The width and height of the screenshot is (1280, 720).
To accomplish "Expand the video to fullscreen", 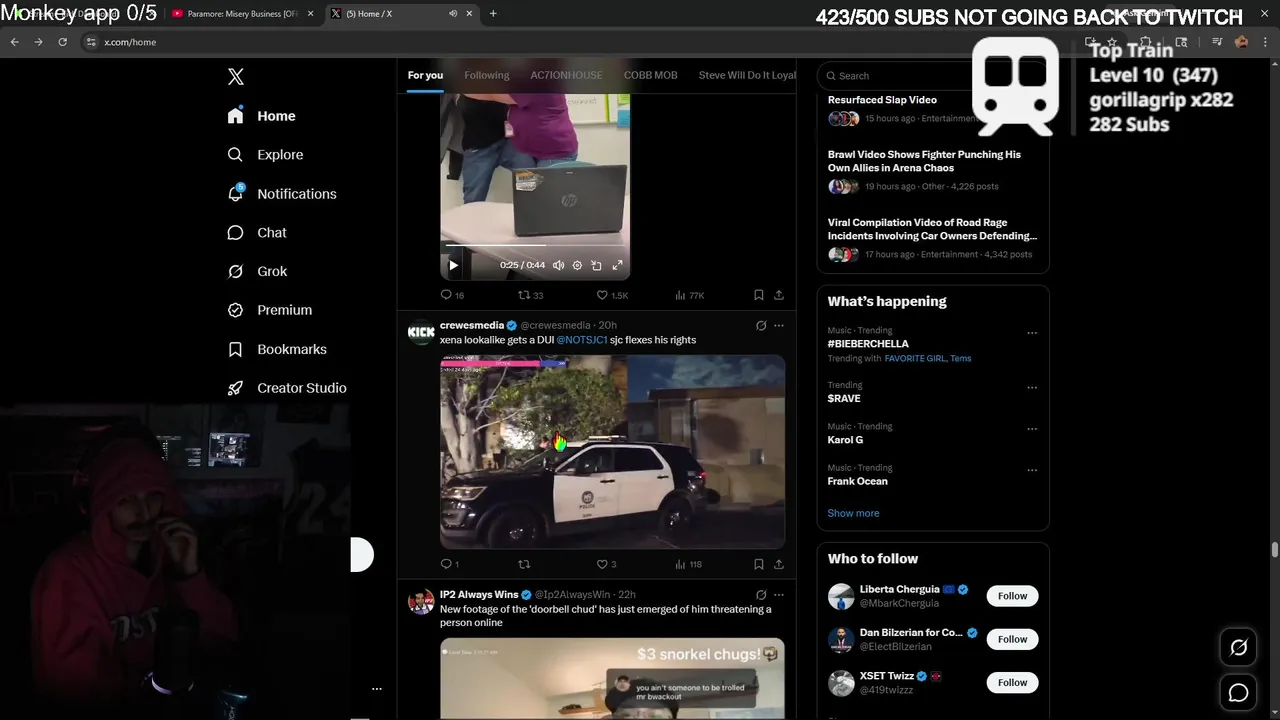I will point(617,265).
